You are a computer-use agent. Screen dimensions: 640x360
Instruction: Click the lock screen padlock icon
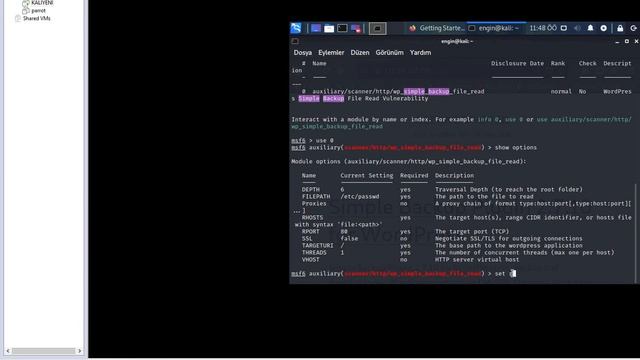(620, 28)
